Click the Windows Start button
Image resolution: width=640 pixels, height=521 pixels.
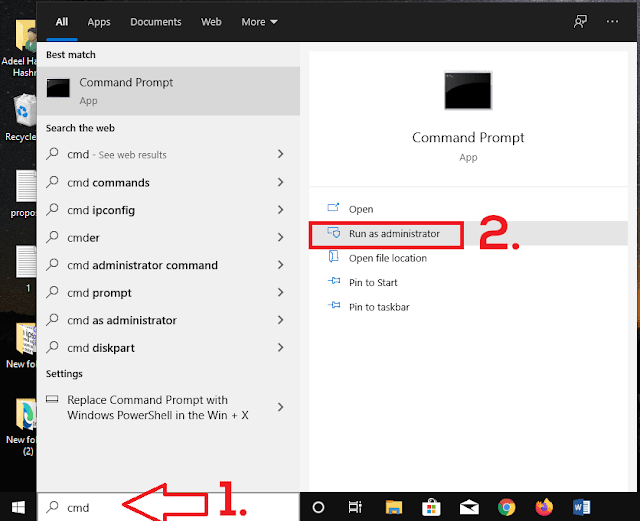click(17, 507)
